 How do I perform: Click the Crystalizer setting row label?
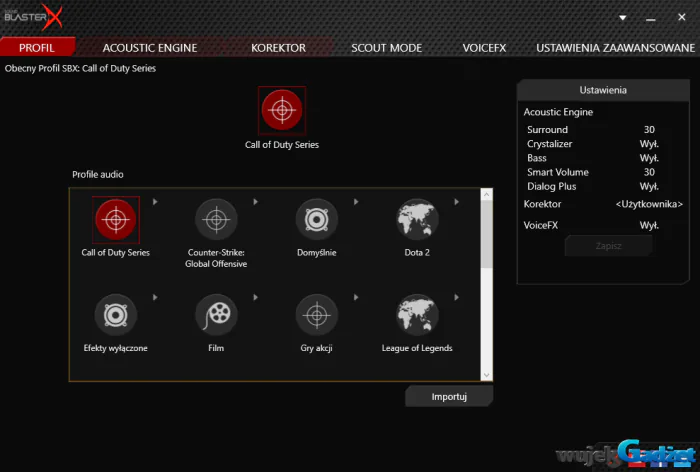pyautogui.click(x=549, y=144)
